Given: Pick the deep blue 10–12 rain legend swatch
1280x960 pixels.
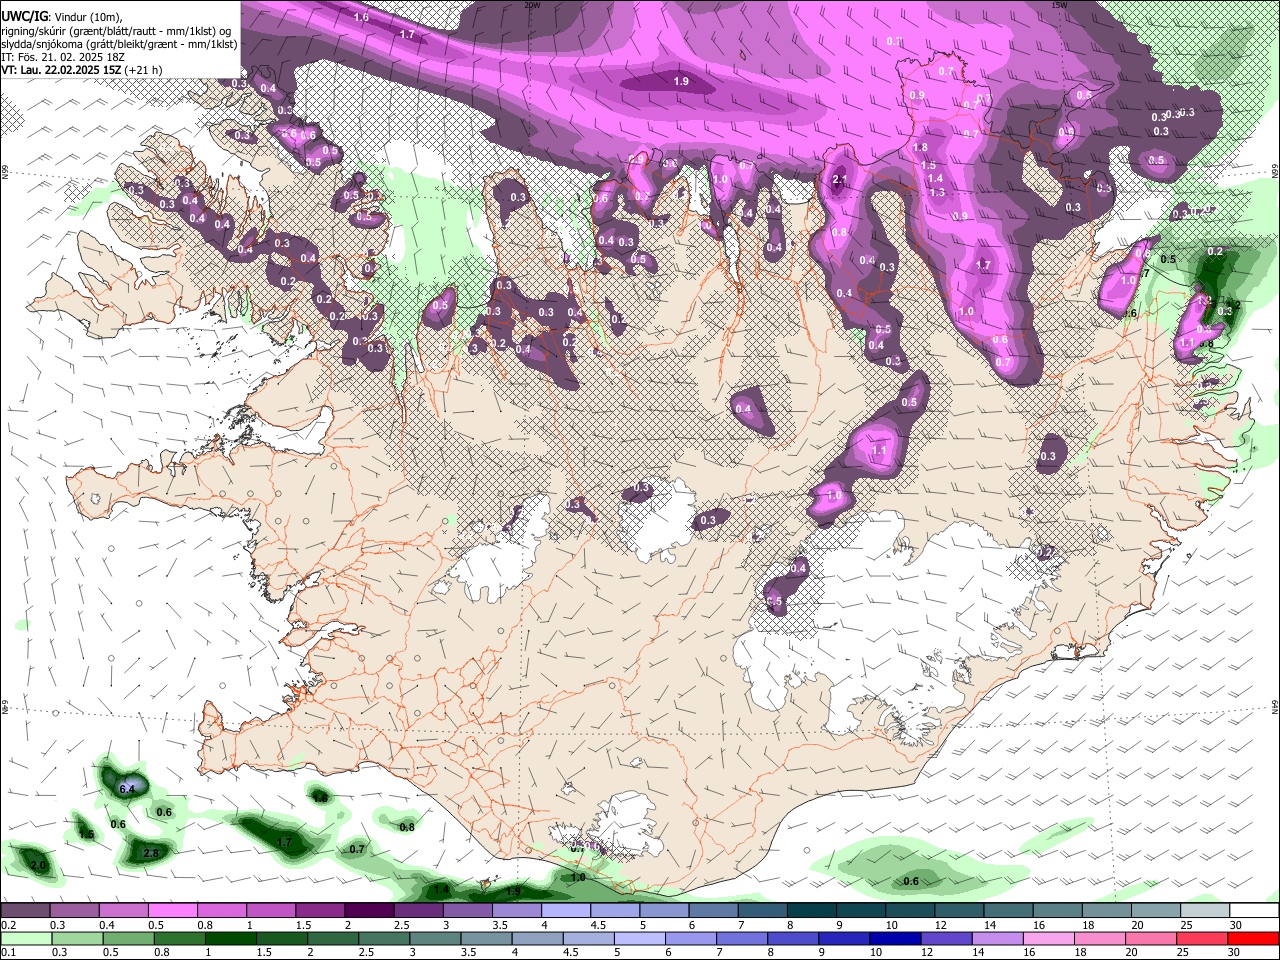Looking at the screenshot, I should tap(895, 938).
